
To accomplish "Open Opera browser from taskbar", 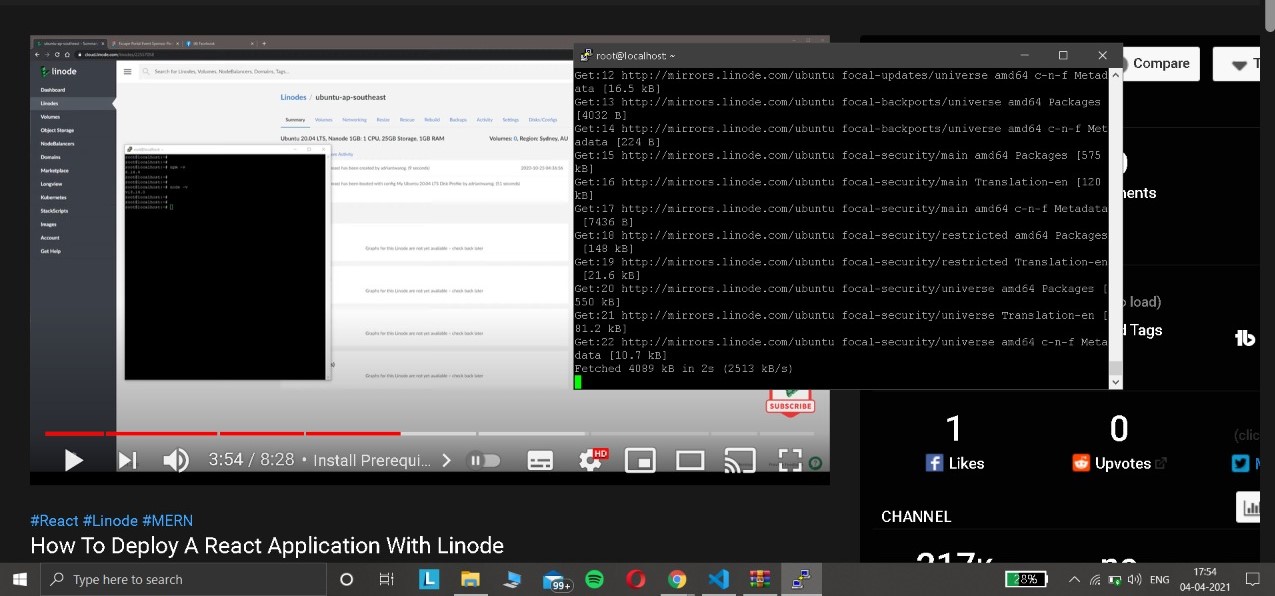I will point(636,579).
